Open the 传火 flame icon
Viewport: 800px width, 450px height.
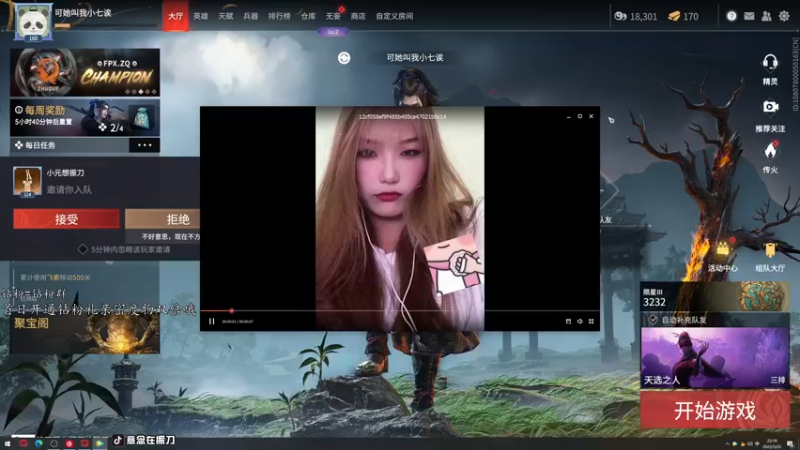pos(770,151)
